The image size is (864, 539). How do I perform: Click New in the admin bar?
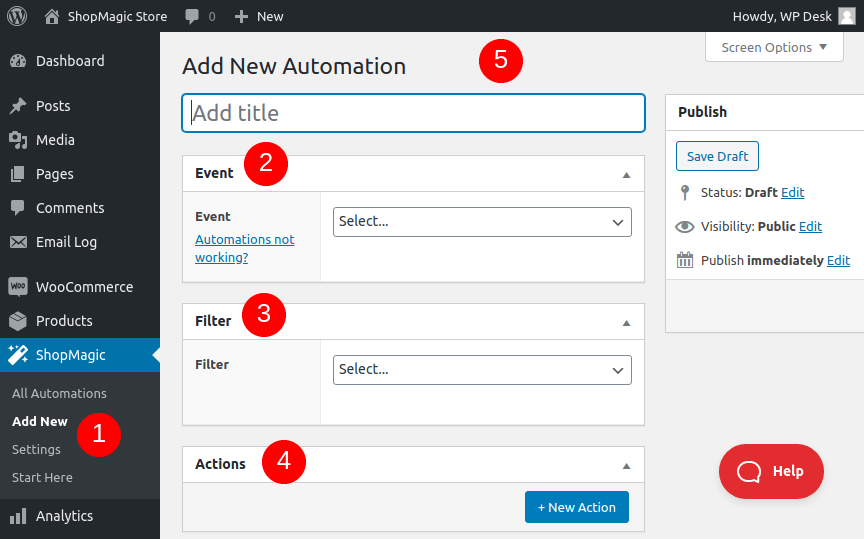270,17
